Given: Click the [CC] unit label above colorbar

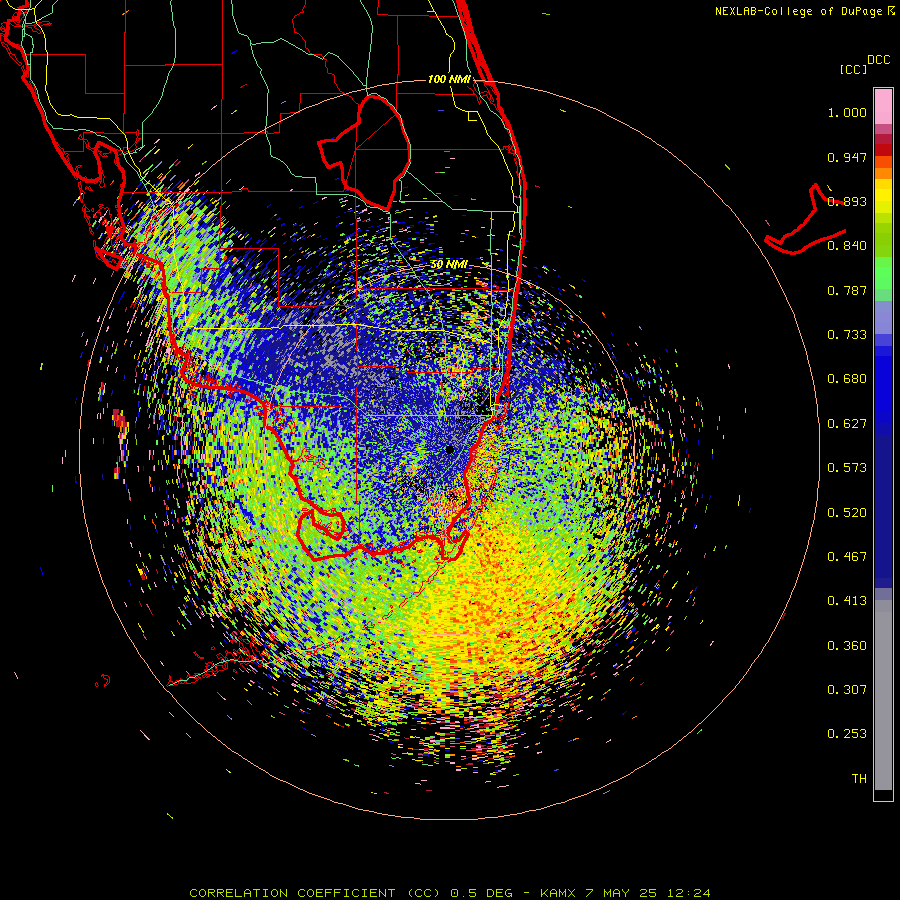Looking at the screenshot, I should click(853, 69).
